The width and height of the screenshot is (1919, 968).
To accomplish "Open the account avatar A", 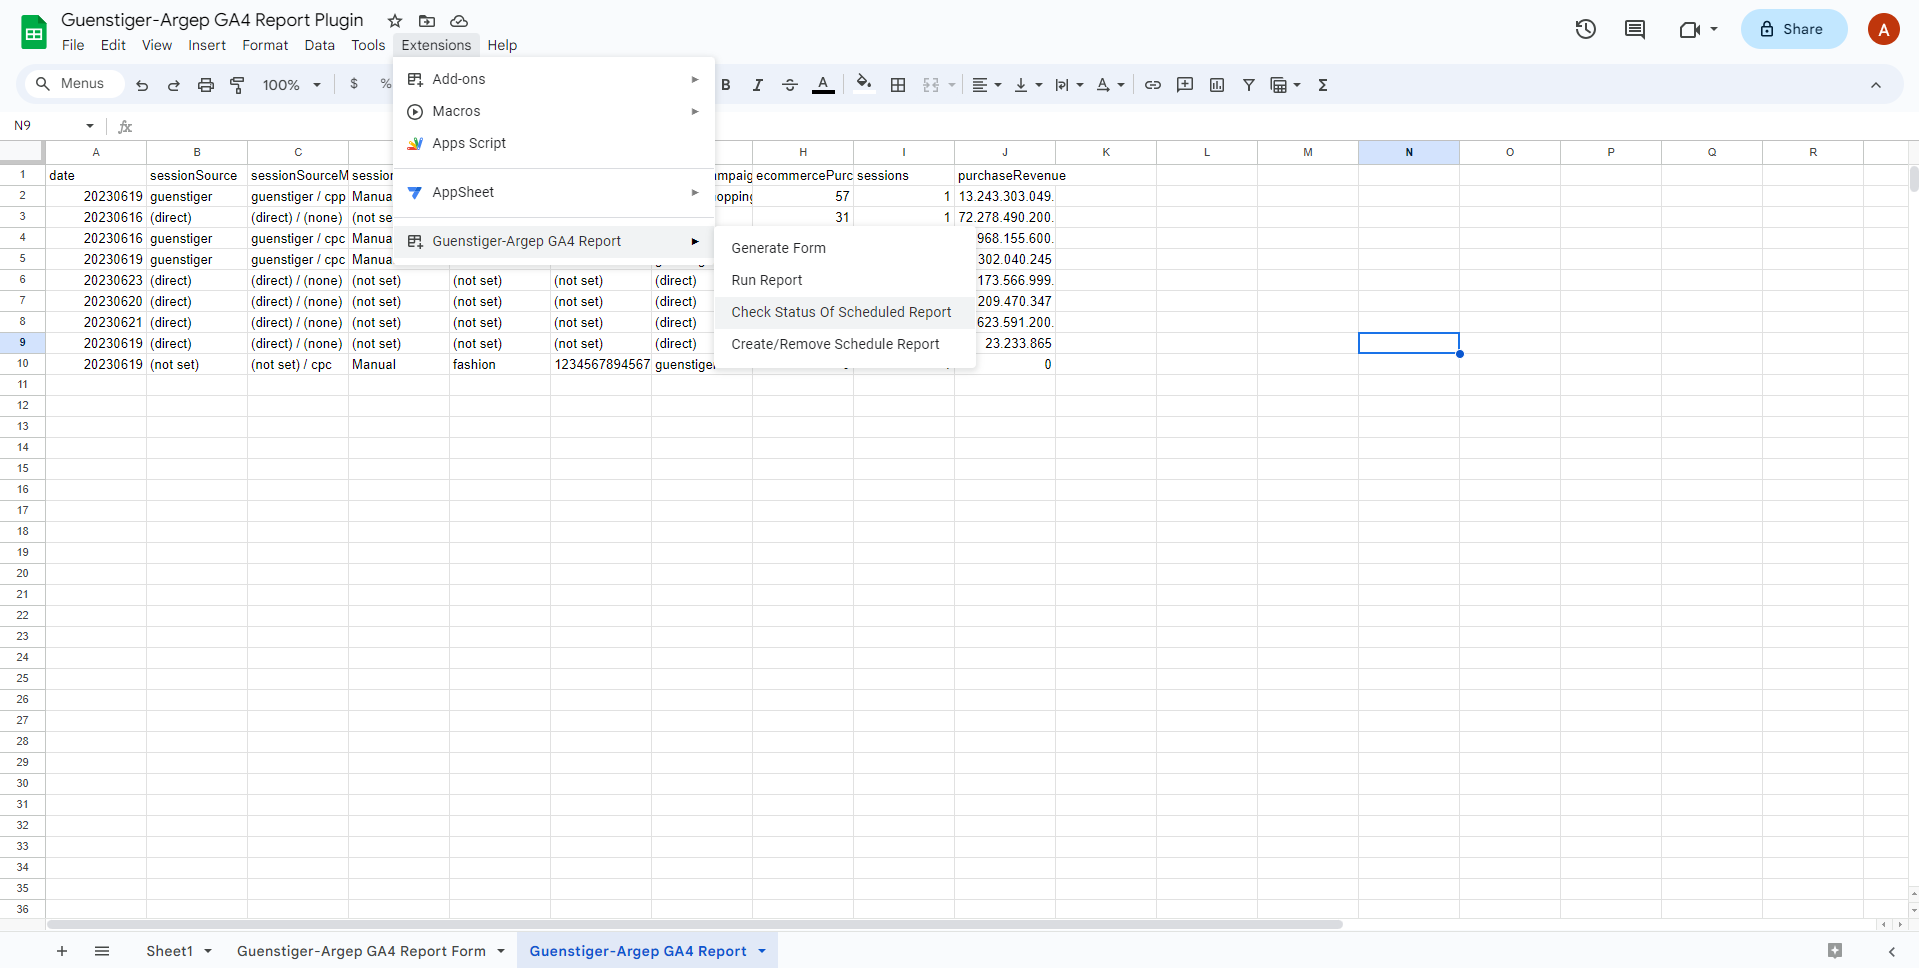I will click(1884, 29).
